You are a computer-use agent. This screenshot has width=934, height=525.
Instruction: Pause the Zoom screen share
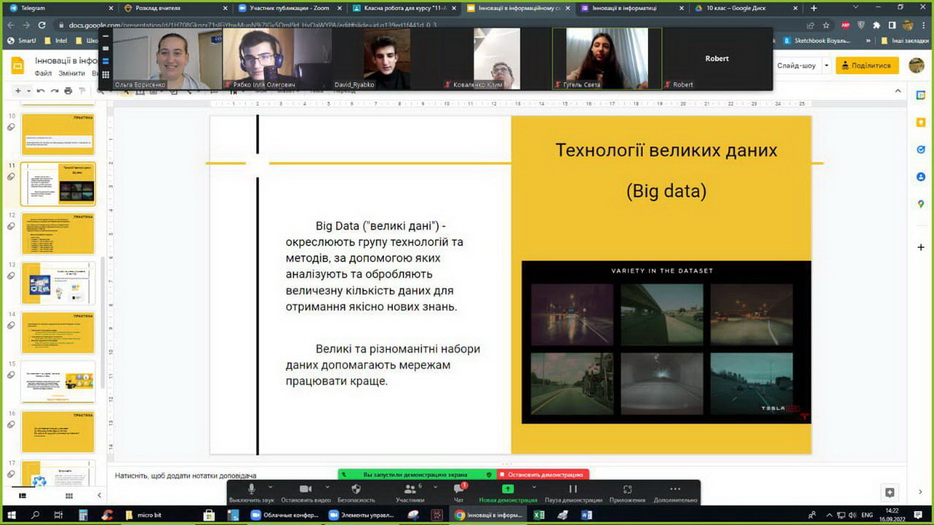coord(573,492)
